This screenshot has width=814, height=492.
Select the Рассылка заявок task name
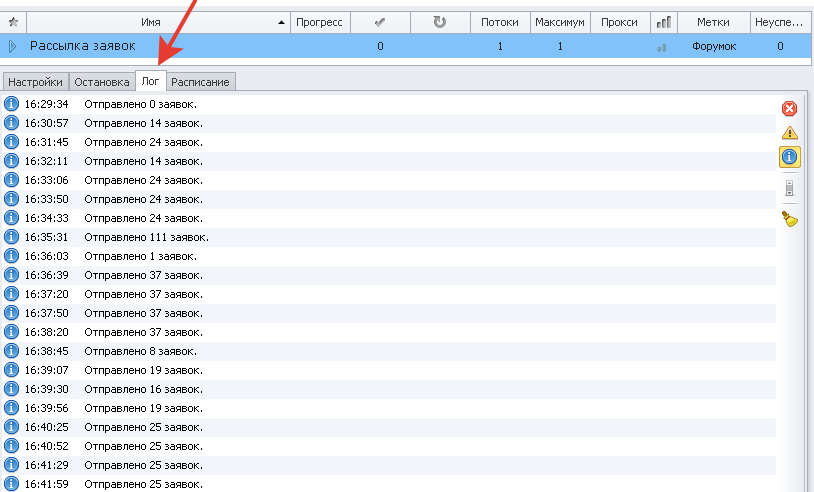pyautogui.click(x=83, y=46)
